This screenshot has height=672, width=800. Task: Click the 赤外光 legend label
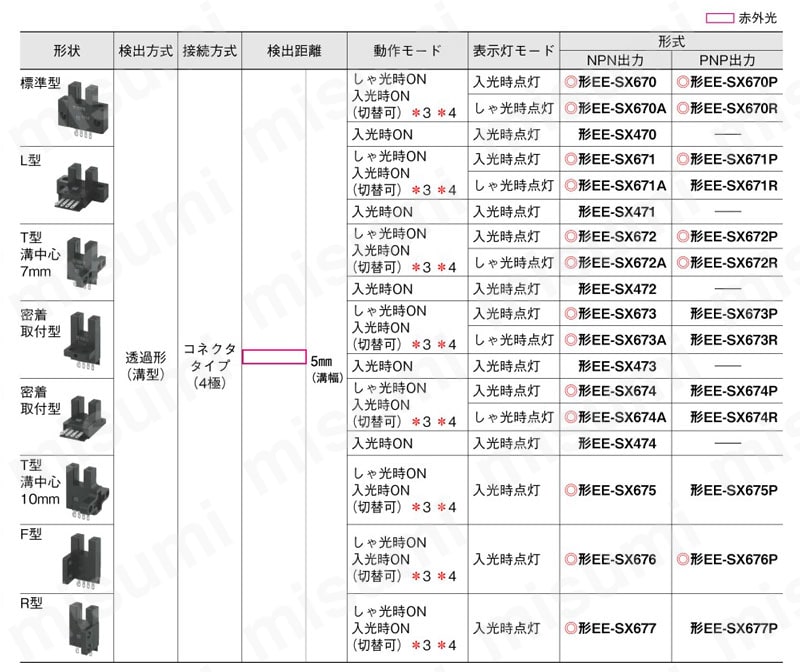758,18
